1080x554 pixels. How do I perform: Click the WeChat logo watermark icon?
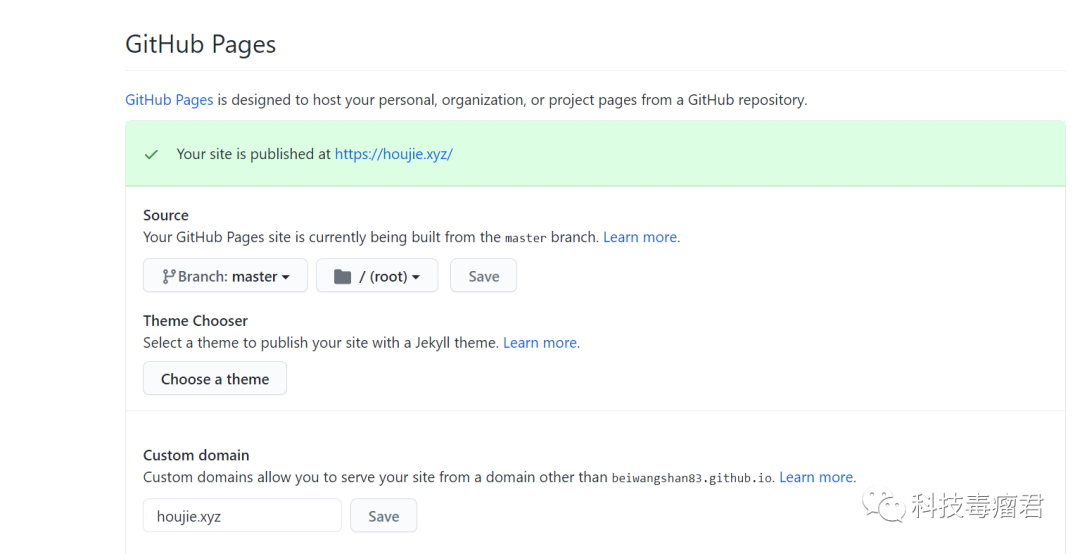click(x=884, y=504)
